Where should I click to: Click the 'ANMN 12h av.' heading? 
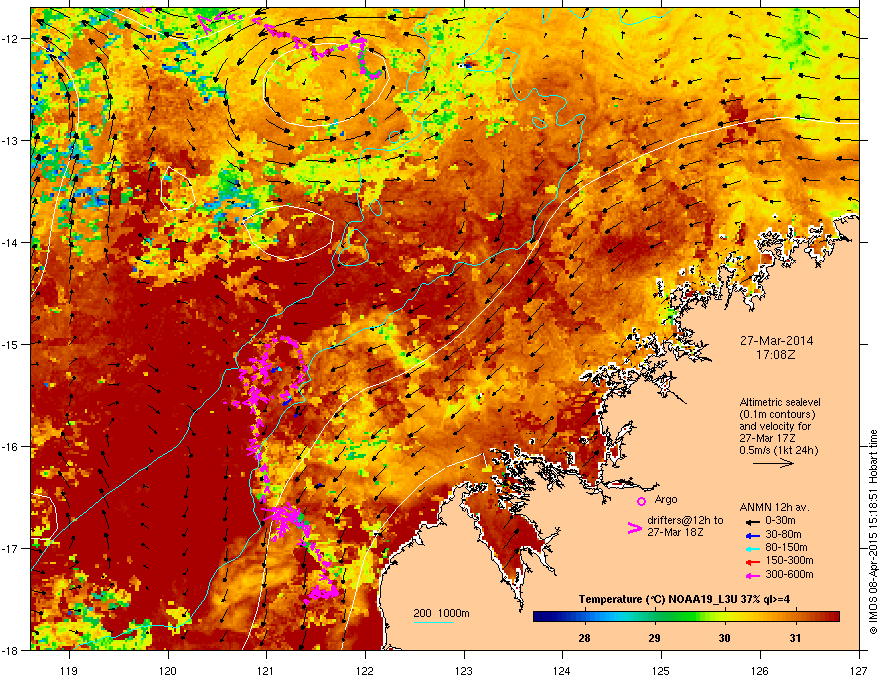(774, 507)
